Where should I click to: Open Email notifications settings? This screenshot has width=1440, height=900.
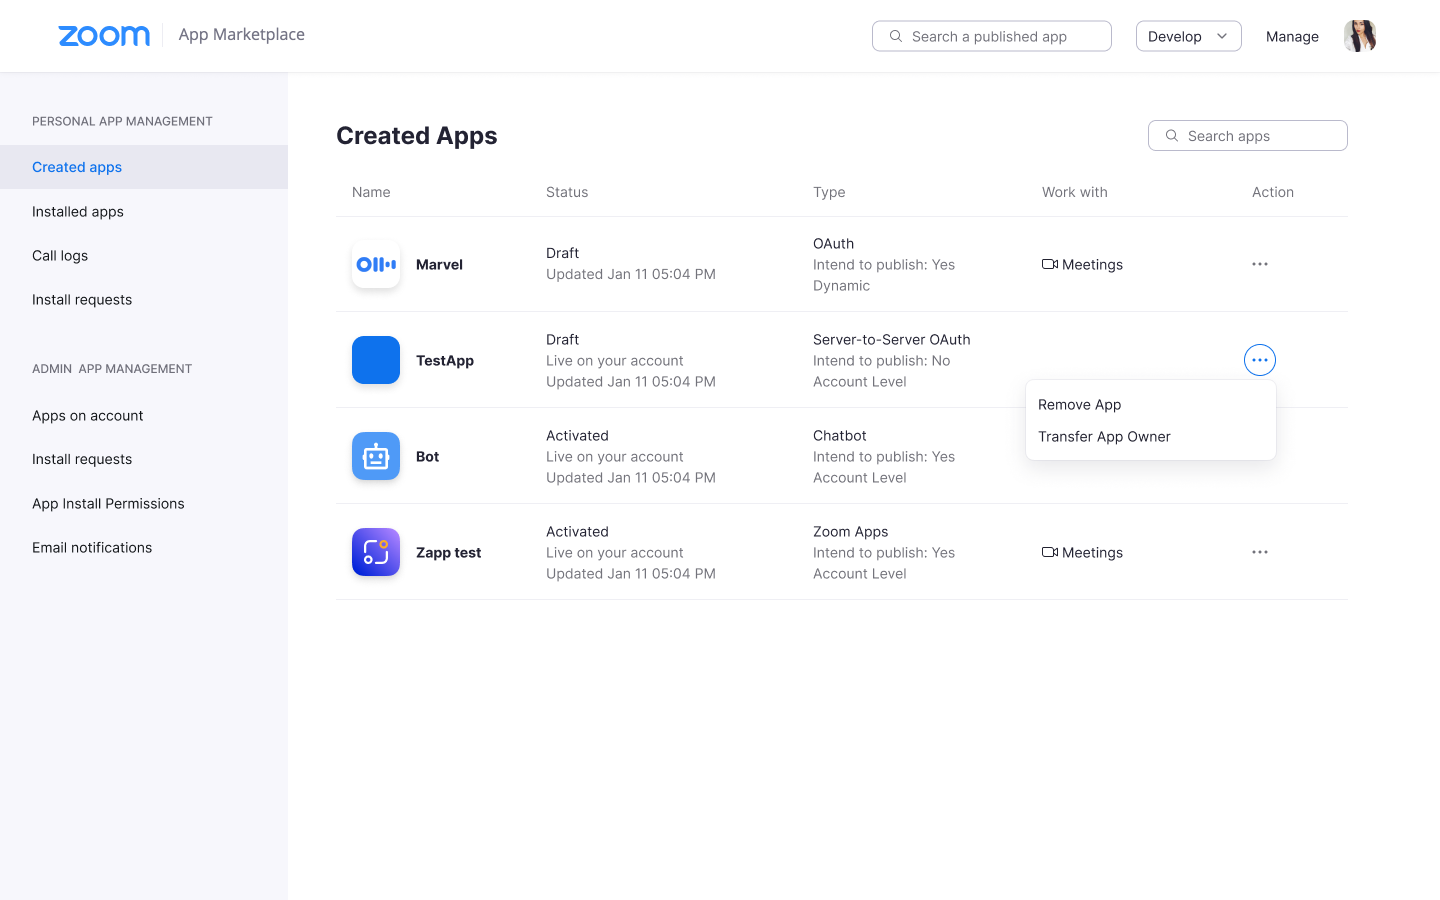click(92, 547)
